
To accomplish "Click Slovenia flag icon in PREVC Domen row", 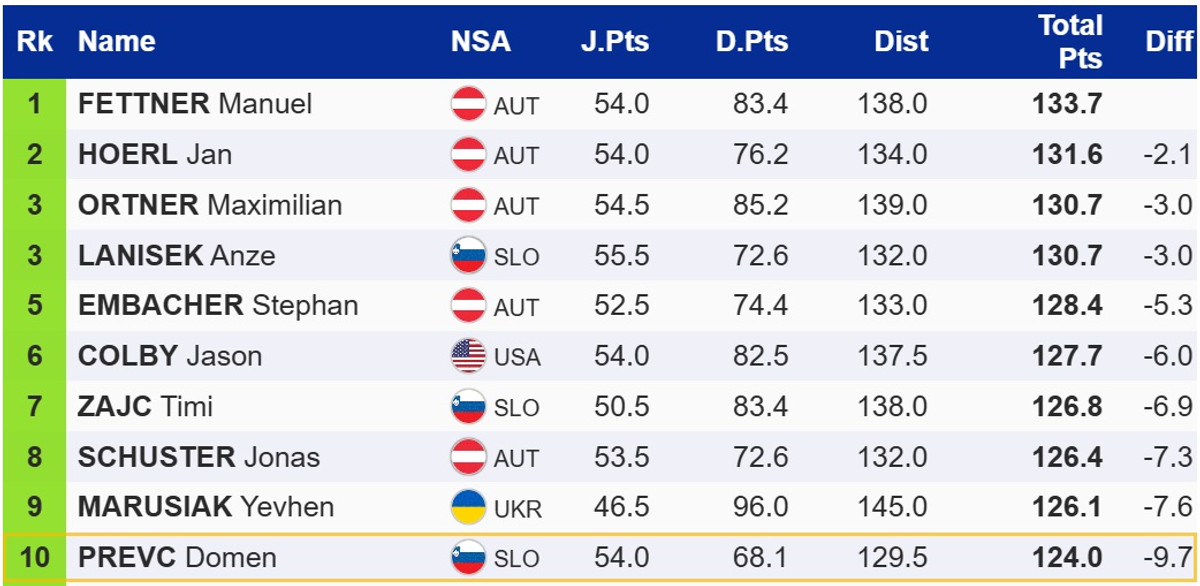I will click(468, 557).
